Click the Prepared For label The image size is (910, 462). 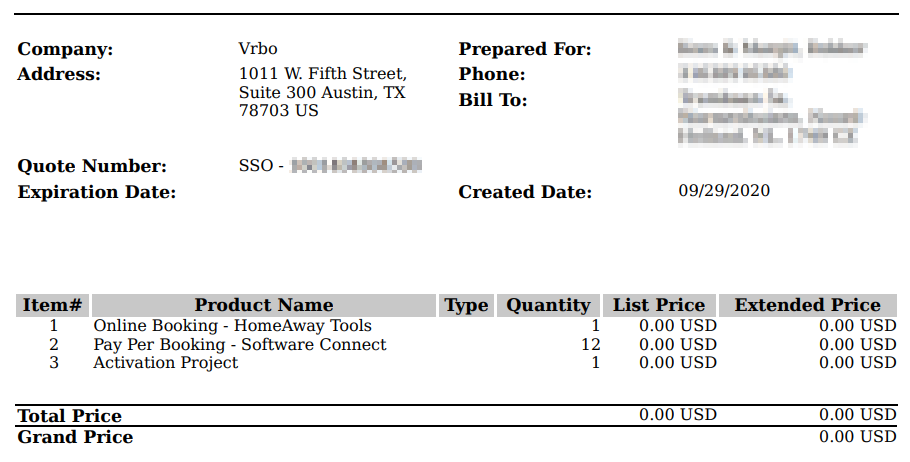pos(525,49)
